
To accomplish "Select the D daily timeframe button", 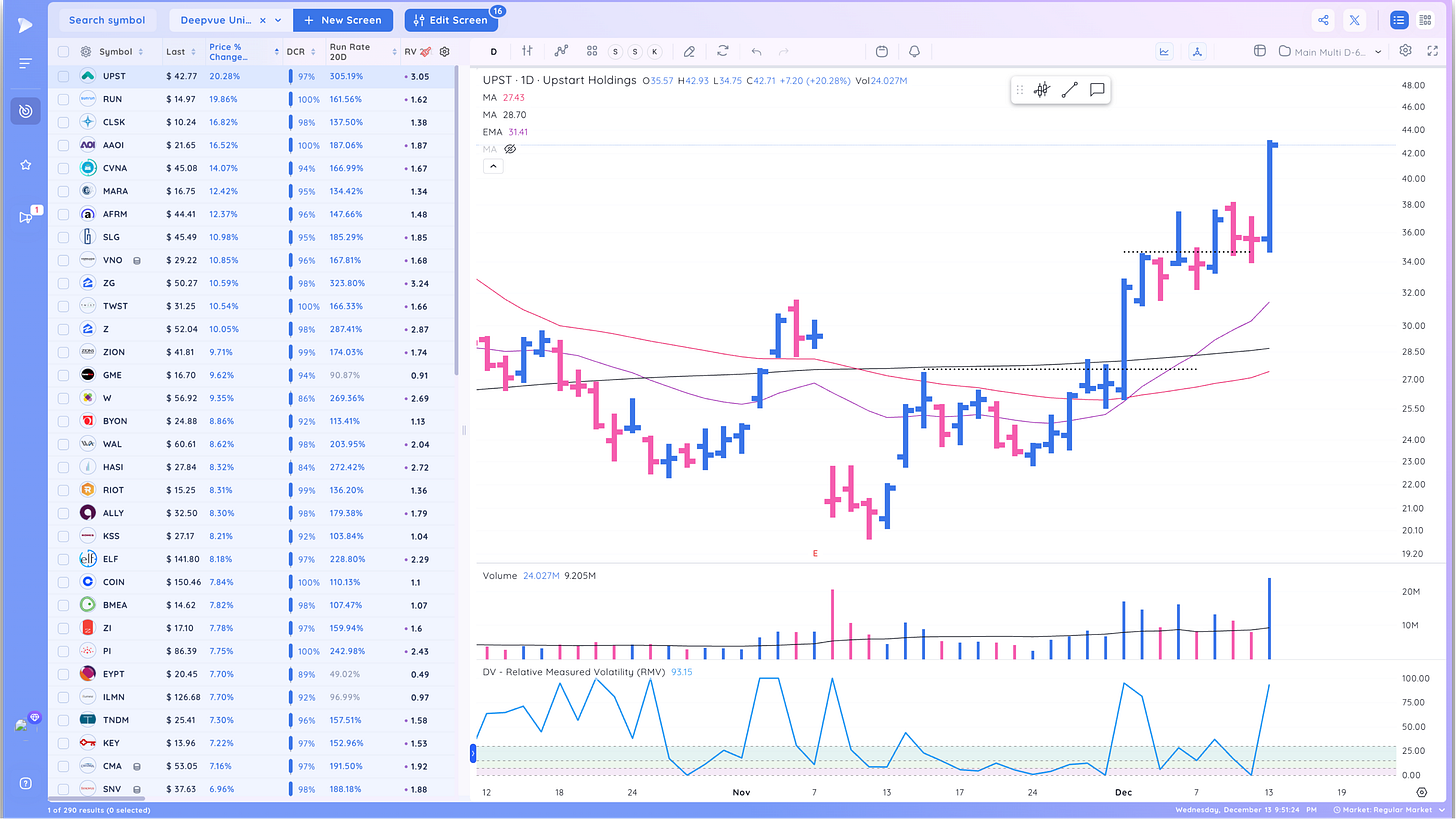I will click(493, 51).
